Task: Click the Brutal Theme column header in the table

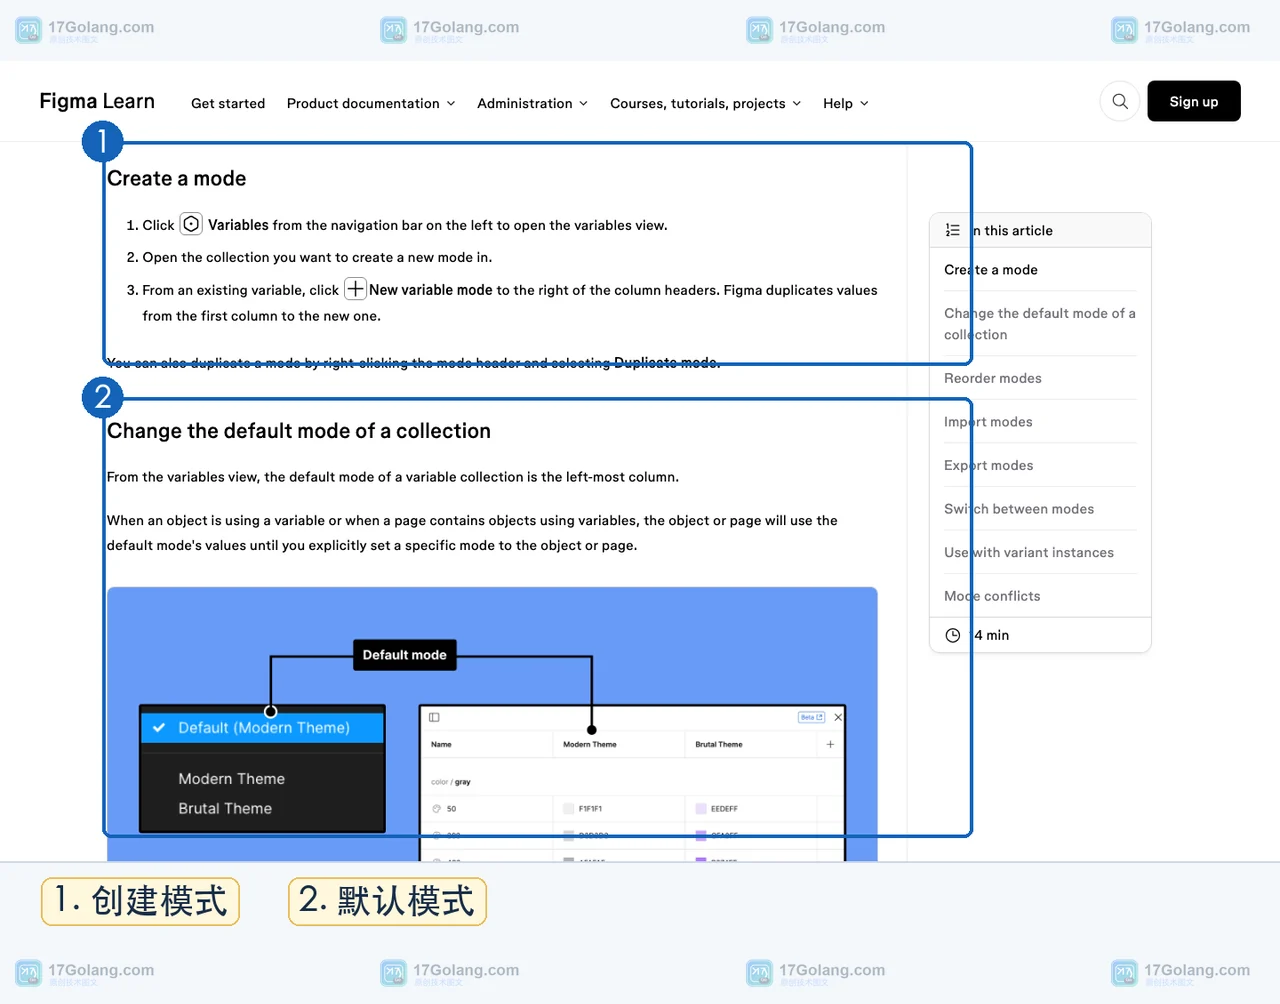Action: click(x=719, y=744)
